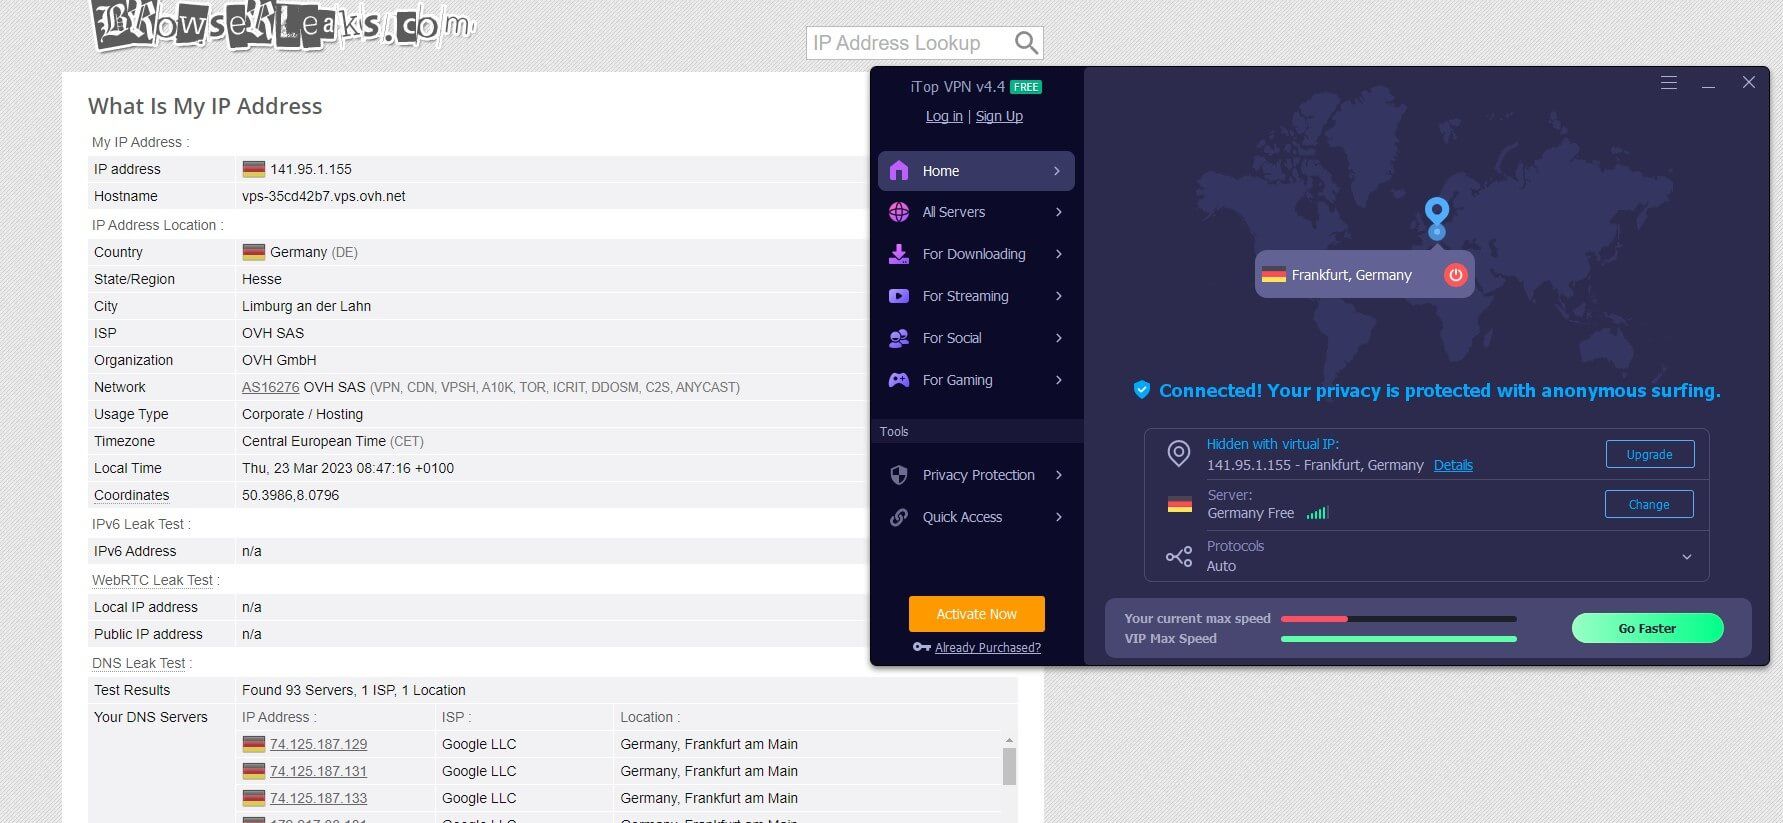Click the city value Limburg an der Lahn

click(x=306, y=306)
